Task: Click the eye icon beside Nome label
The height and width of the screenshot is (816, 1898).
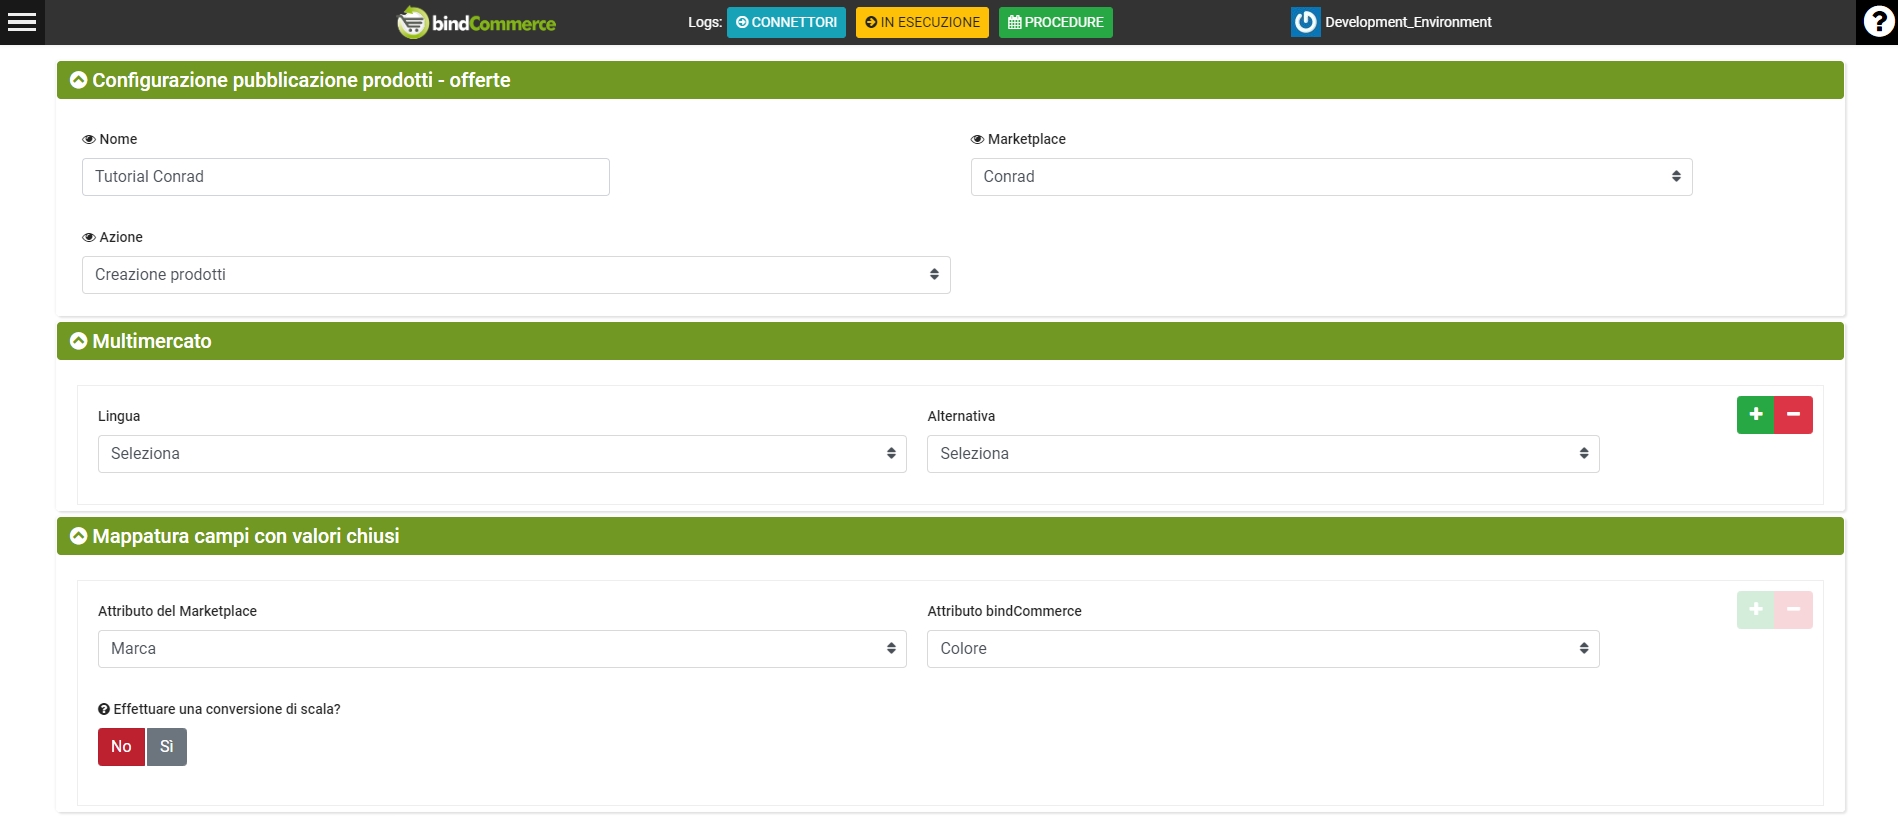Action: pos(89,140)
